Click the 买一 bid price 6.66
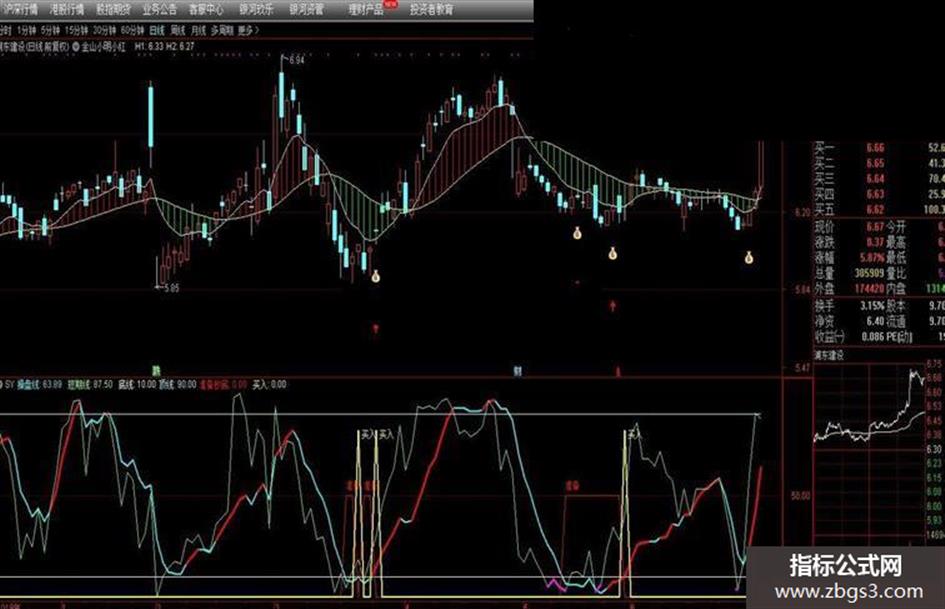This screenshot has width=945, height=609. point(875,148)
